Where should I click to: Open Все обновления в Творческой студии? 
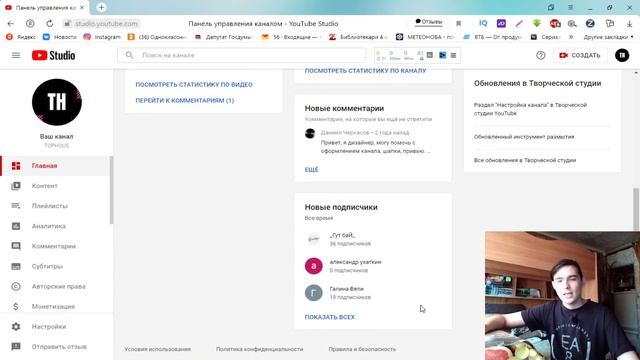(524, 160)
